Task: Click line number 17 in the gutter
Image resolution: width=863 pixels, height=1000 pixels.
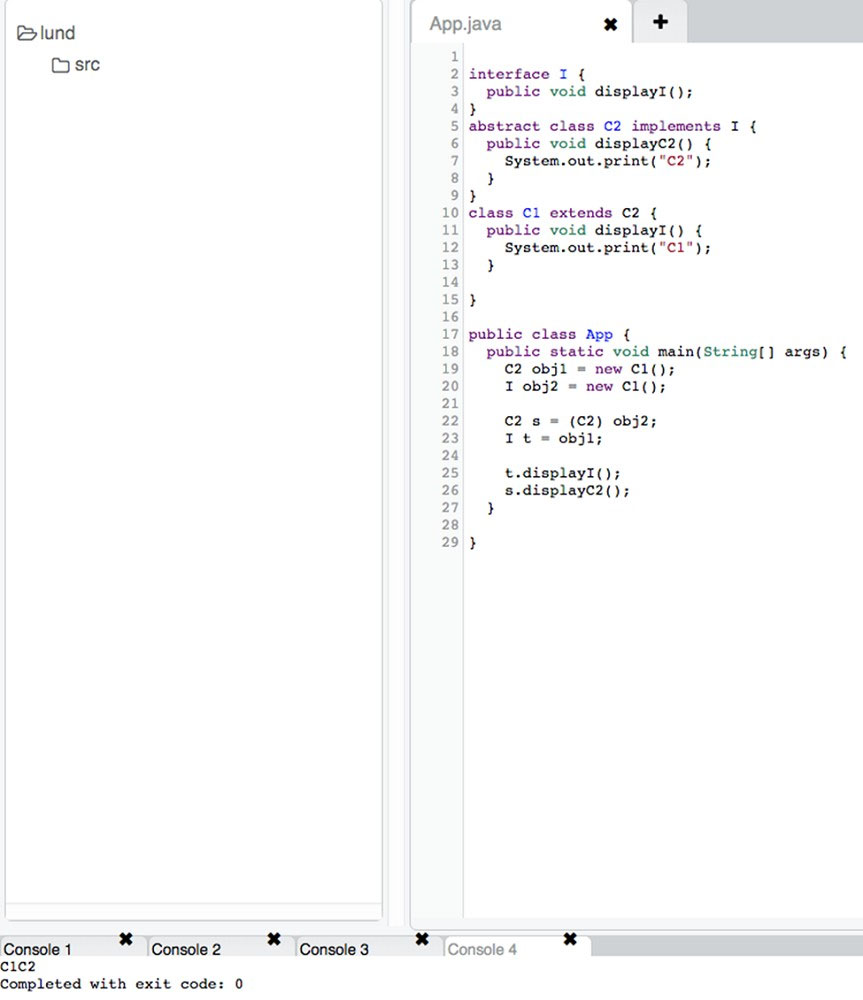Action: [450, 334]
